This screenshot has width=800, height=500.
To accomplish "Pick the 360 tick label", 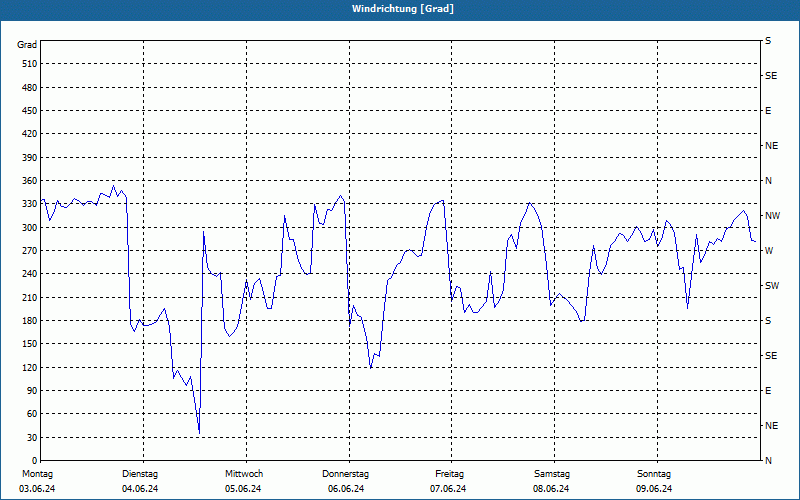I will [30, 181].
